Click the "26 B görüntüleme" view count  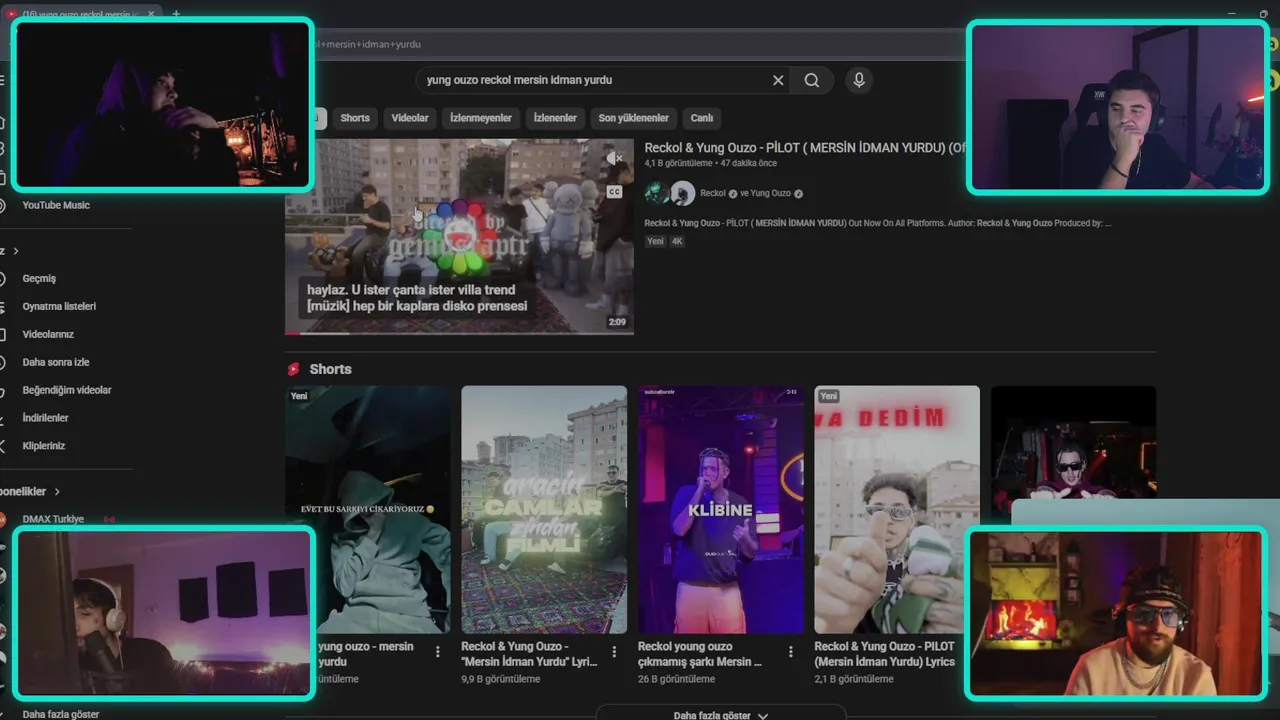(676, 679)
